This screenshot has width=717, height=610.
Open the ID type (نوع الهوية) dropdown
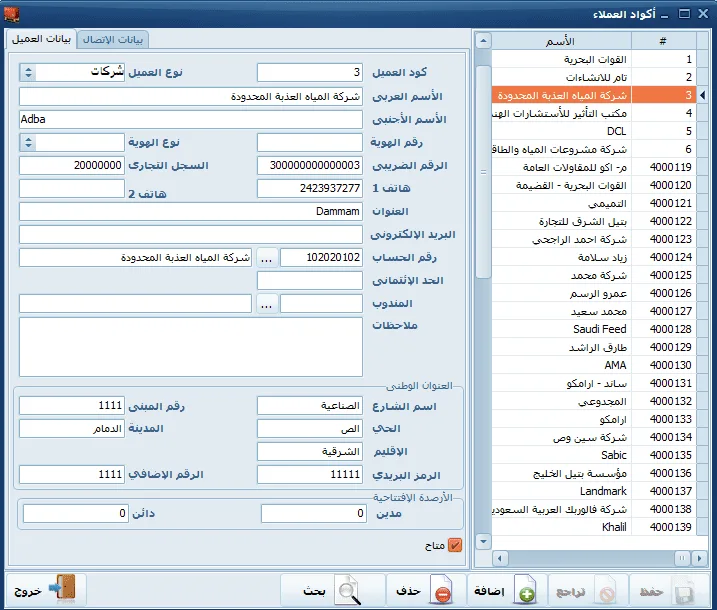coord(28,142)
